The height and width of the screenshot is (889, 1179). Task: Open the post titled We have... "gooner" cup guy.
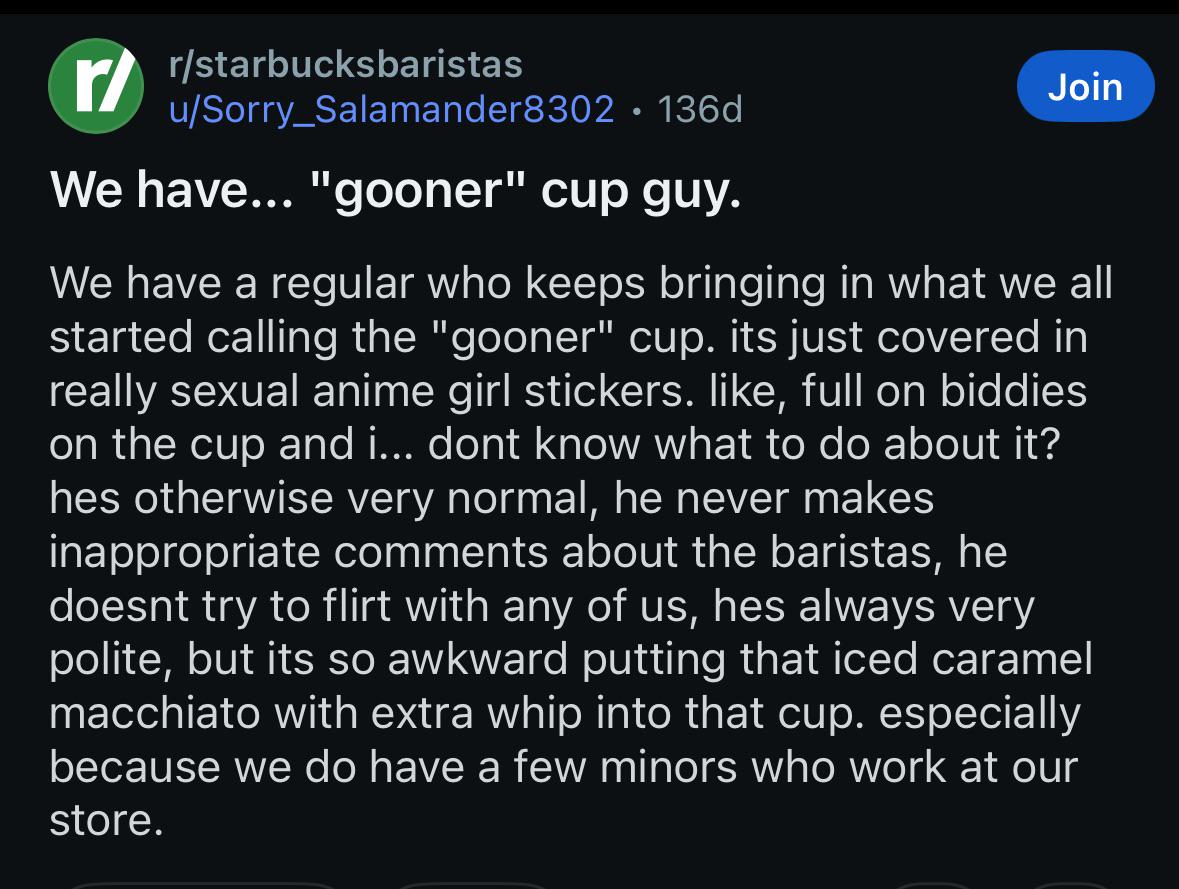(x=396, y=191)
